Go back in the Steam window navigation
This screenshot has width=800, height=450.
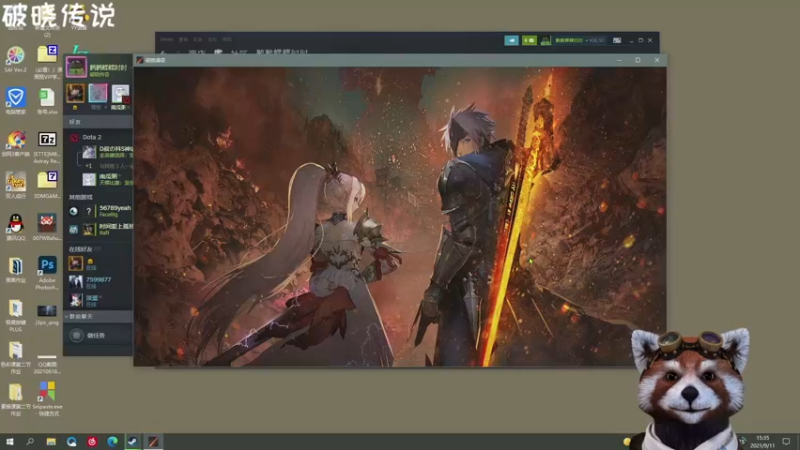tap(163, 52)
